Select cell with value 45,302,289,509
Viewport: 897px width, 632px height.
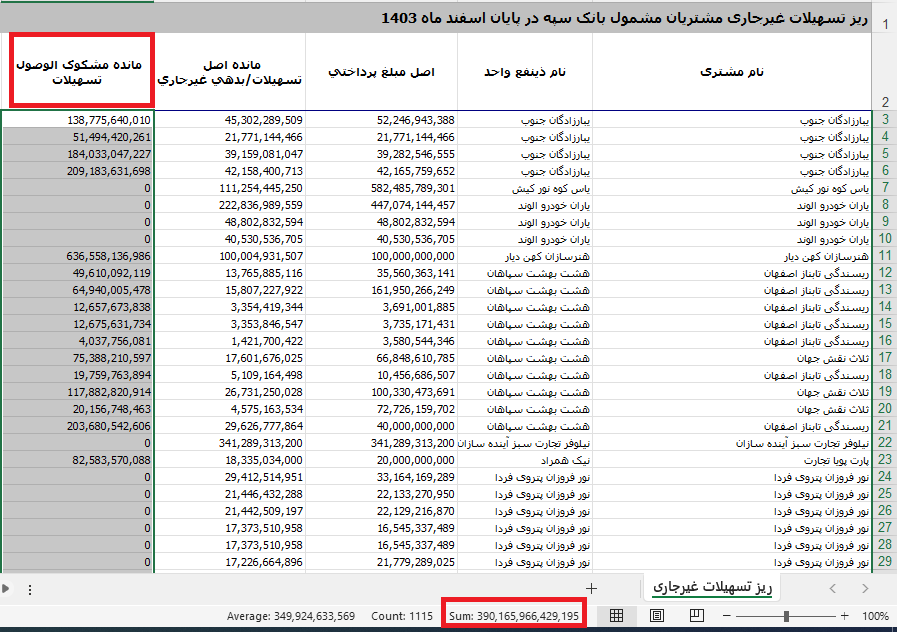pyautogui.click(x=230, y=120)
